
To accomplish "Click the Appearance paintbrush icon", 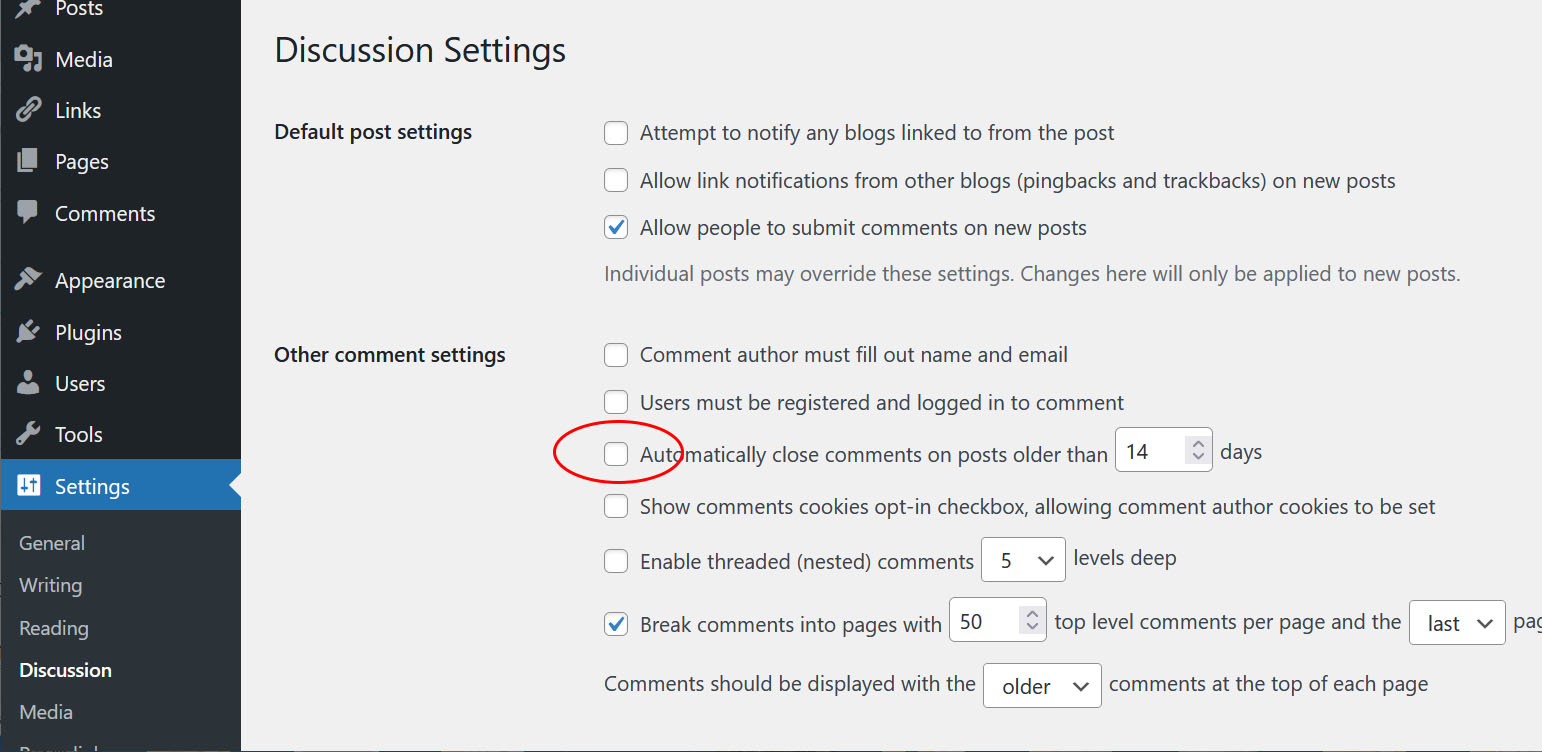I will pyautogui.click(x=28, y=280).
